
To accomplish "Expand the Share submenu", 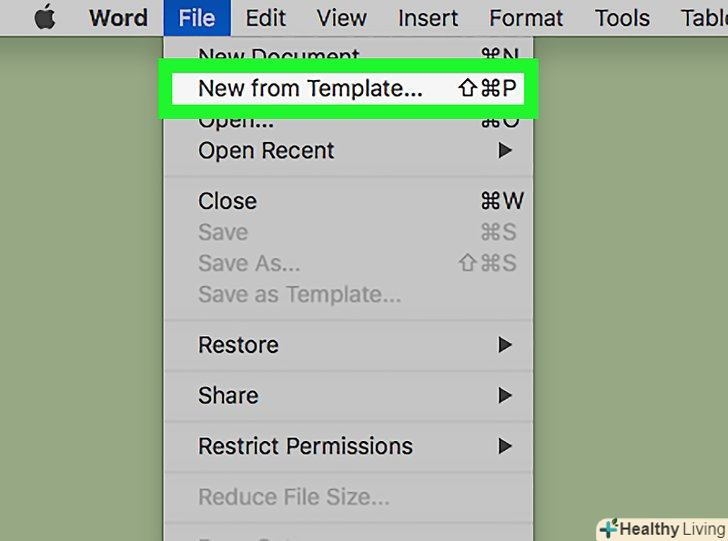I will coord(228,395).
